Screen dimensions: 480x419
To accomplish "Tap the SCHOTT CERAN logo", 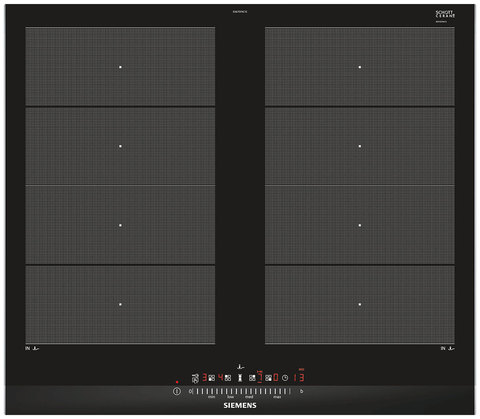I will click(445, 14).
